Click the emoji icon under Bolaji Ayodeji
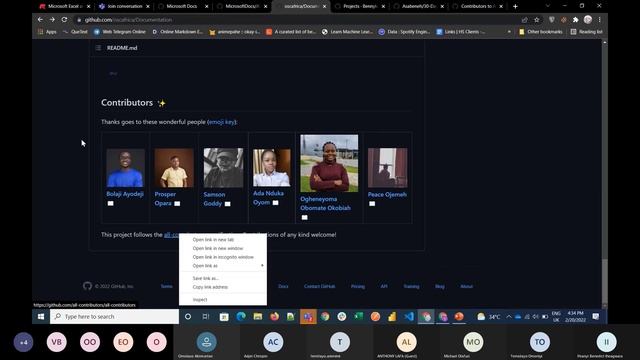The height and width of the screenshot is (360, 640). pyautogui.click(x=111, y=203)
